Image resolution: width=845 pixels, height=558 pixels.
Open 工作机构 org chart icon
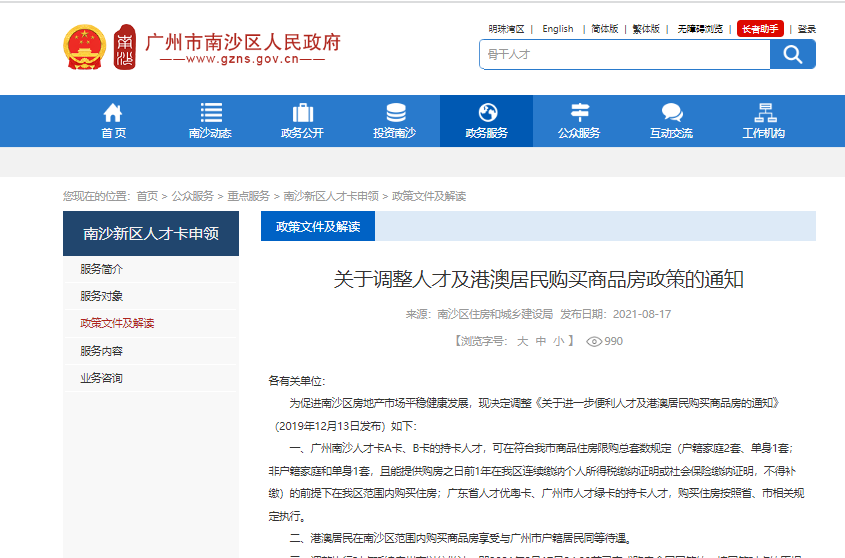[x=765, y=113]
